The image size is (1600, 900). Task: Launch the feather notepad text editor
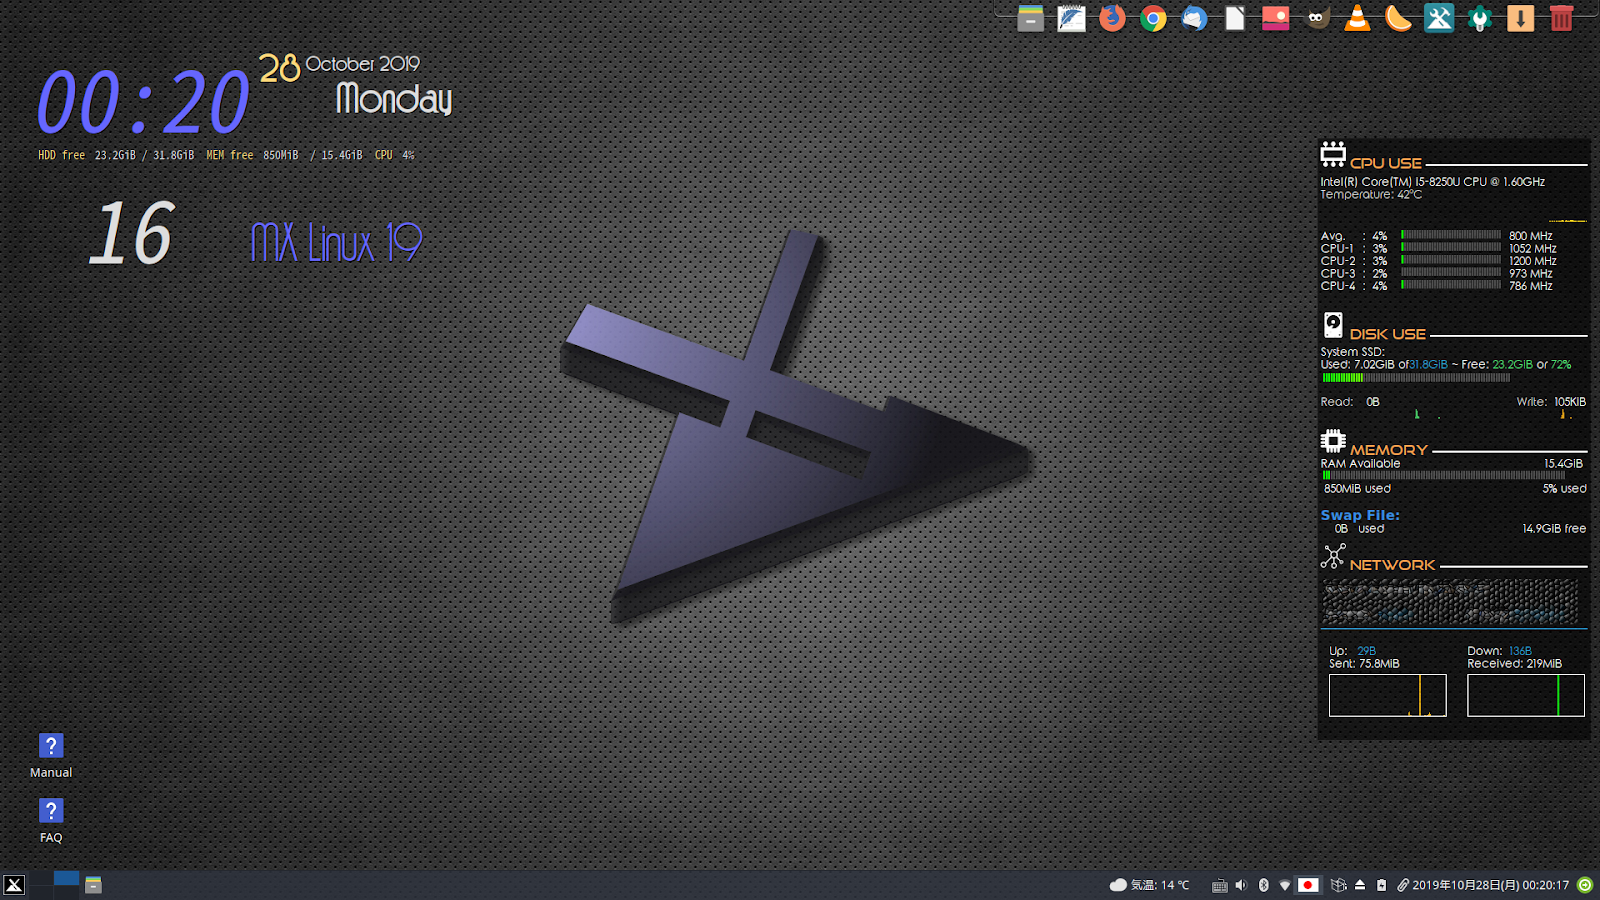coord(1071,18)
